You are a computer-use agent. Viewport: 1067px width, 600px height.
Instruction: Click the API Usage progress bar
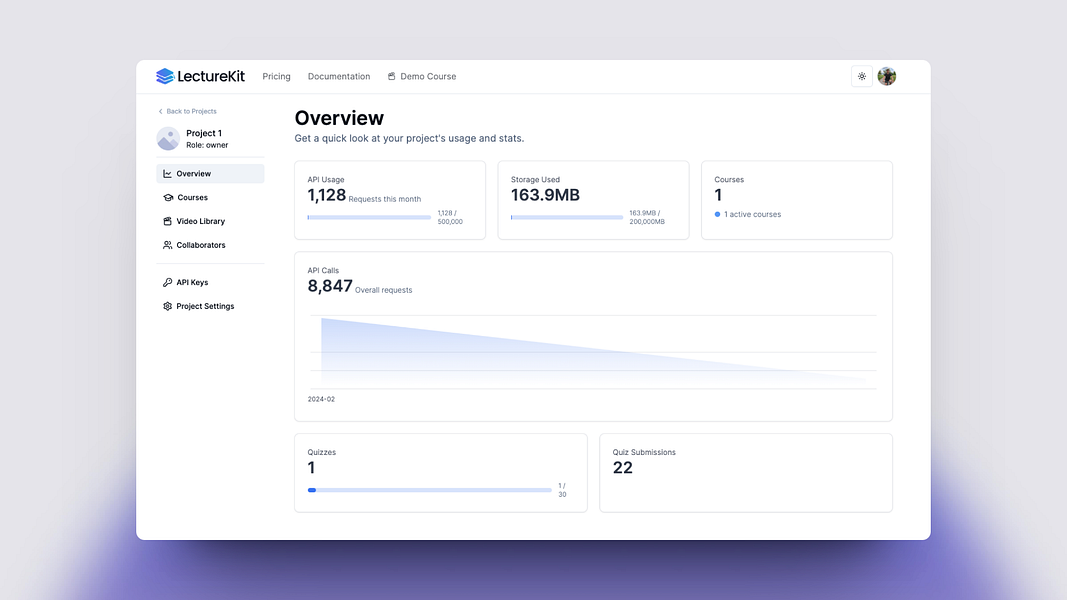[369, 218]
